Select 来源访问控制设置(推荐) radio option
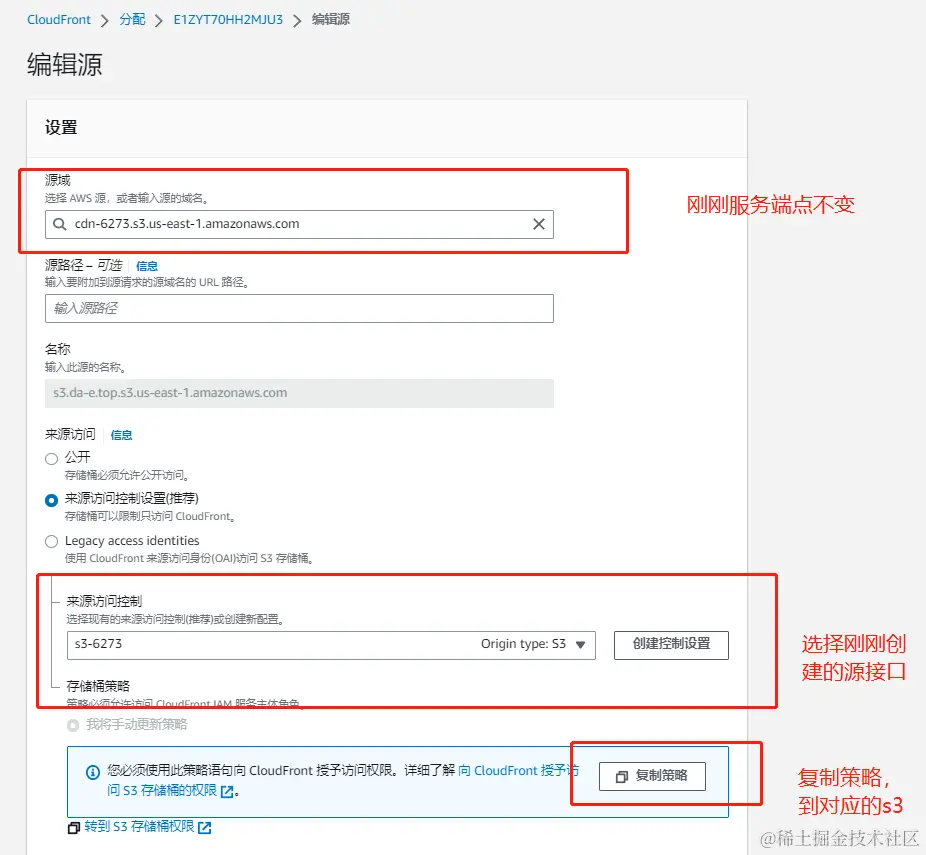 coord(51,500)
